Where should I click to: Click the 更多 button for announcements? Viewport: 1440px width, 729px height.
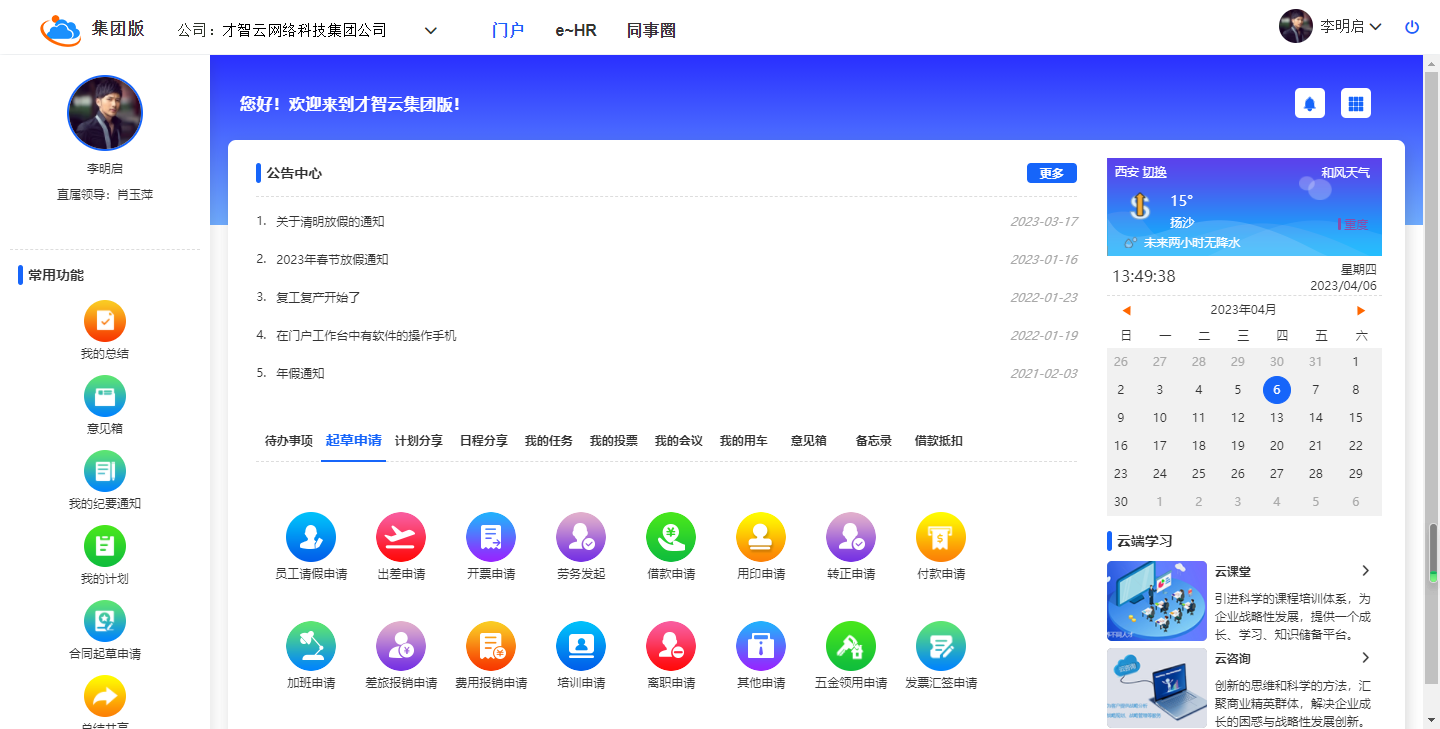1051,172
